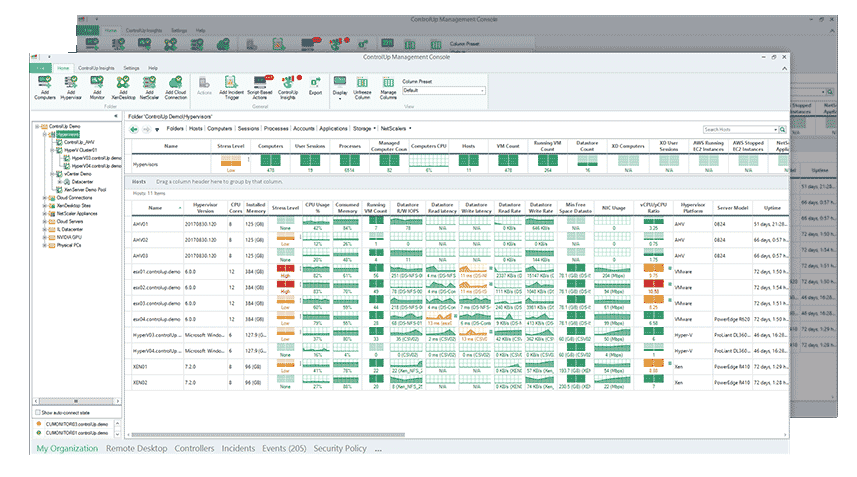Open the Events (205) bottom tab

(284, 448)
